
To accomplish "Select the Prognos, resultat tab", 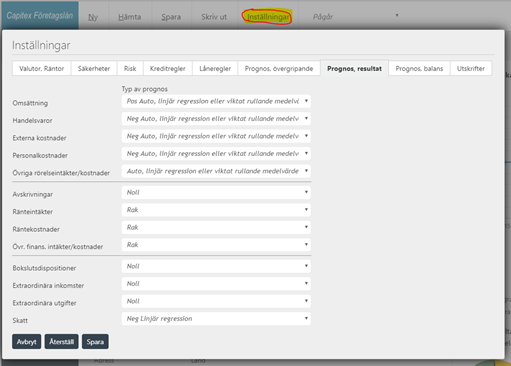I will click(x=354, y=68).
